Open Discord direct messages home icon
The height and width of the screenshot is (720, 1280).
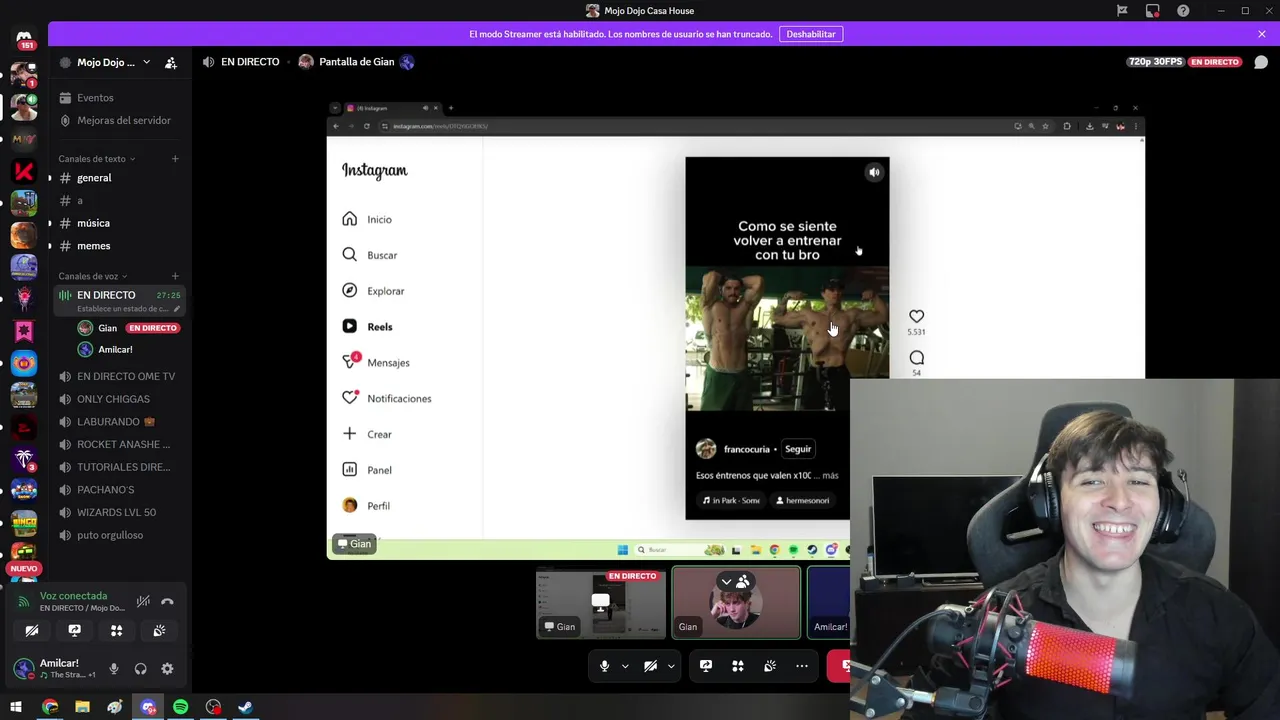click(x=24, y=38)
